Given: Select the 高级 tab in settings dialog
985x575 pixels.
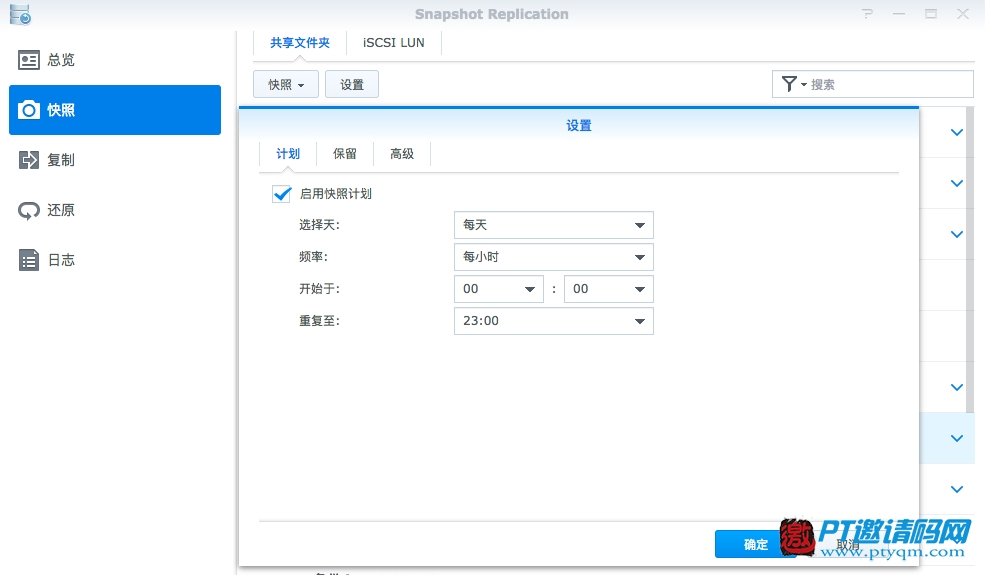Looking at the screenshot, I should click(402, 154).
